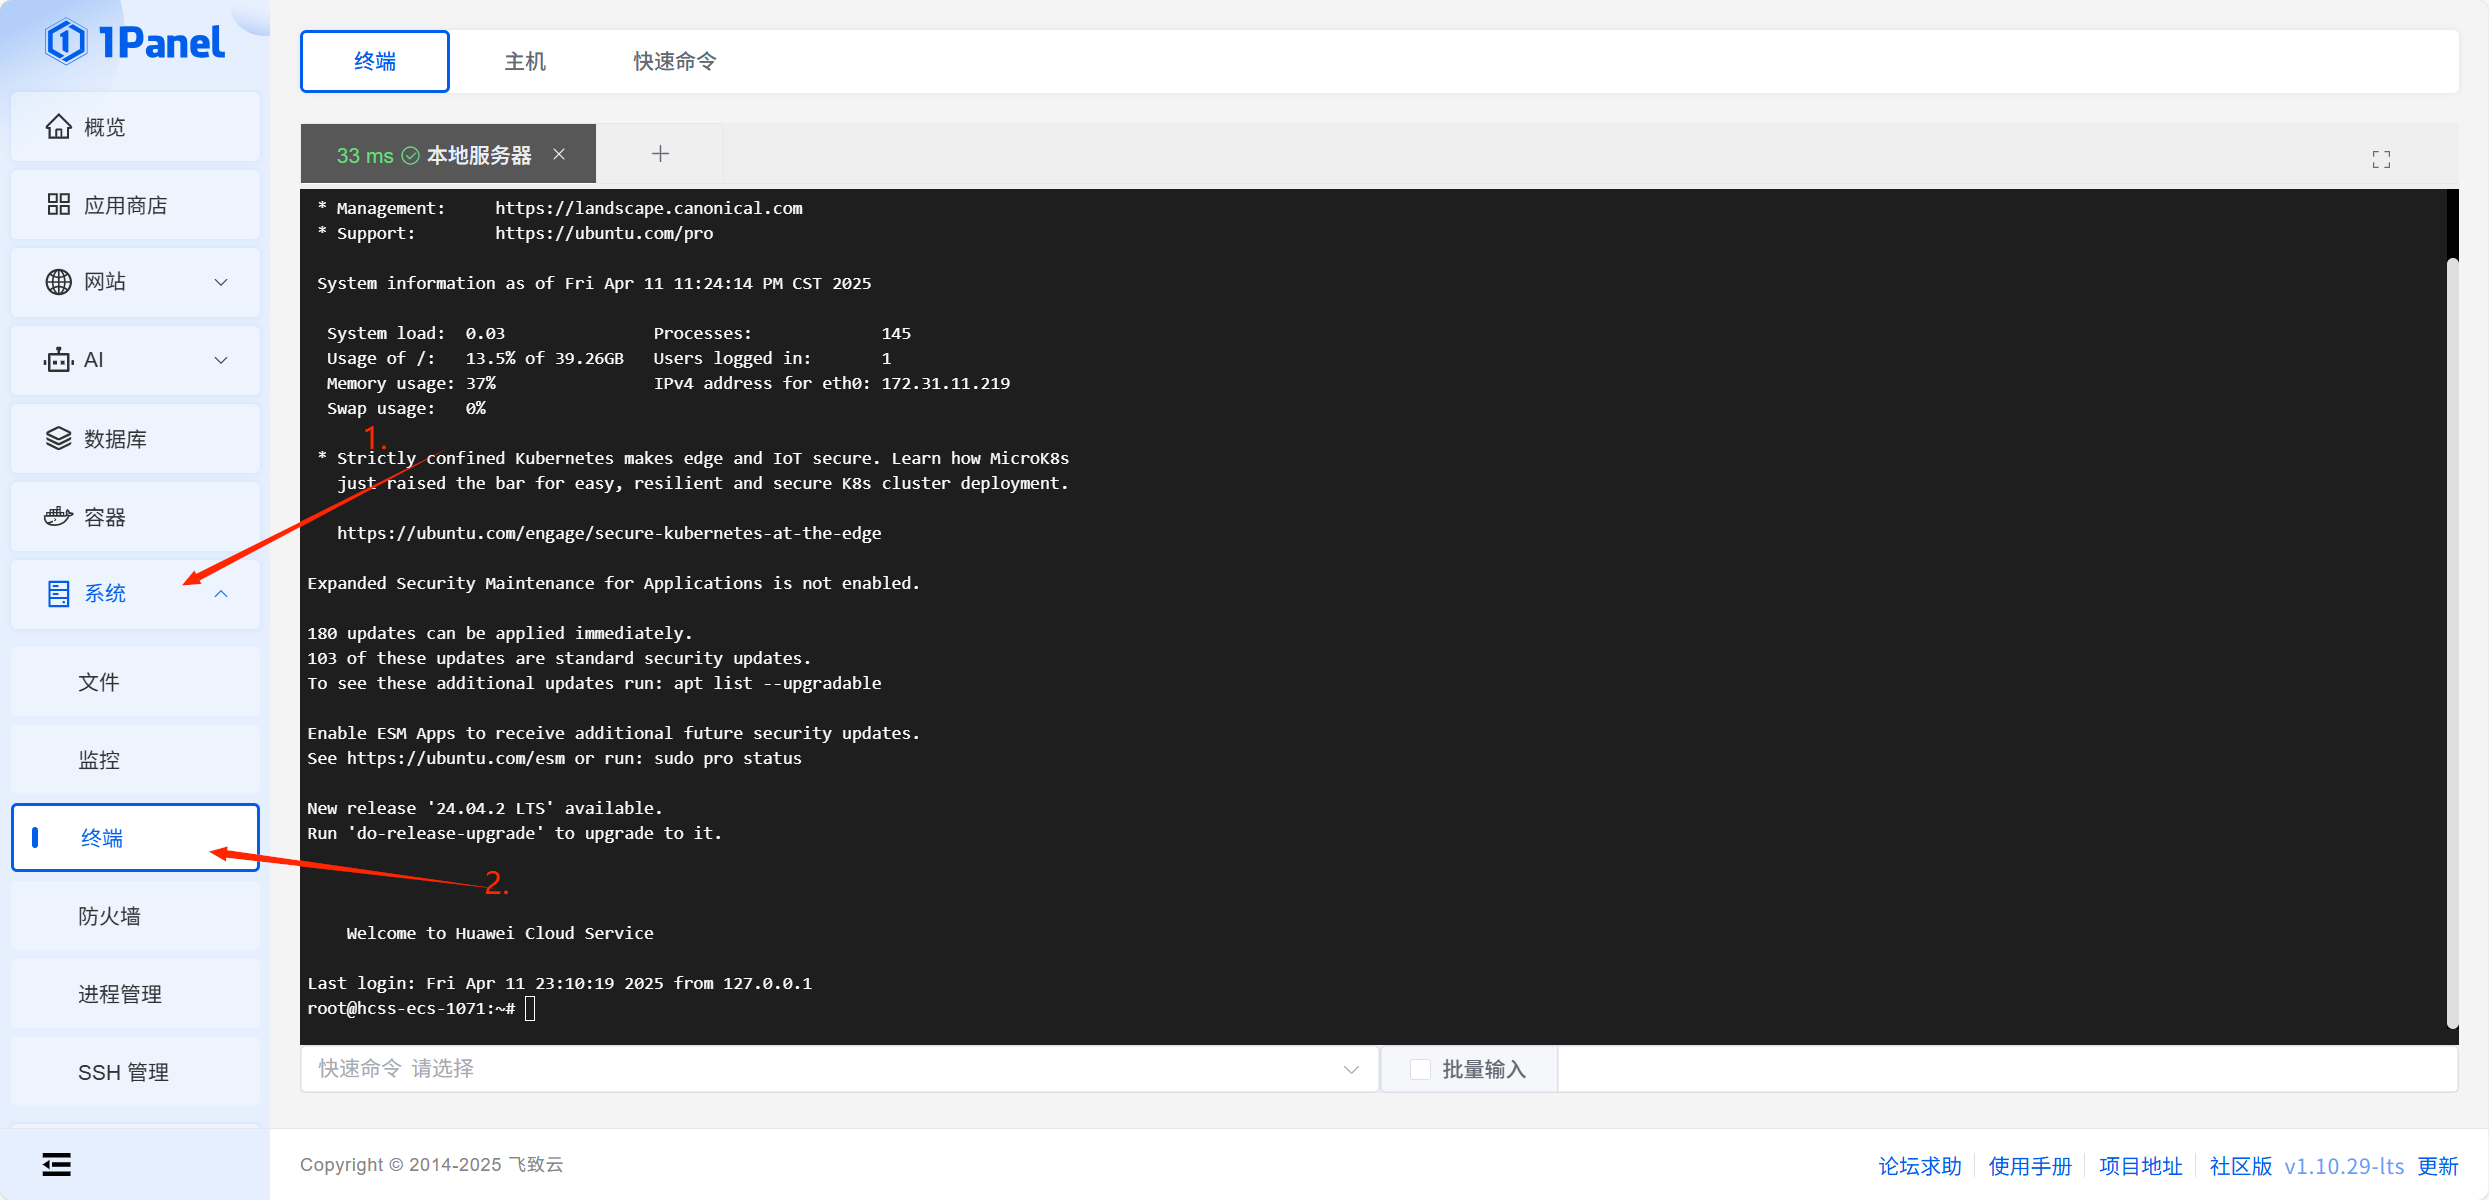Enable the 批量输入 checkbox
Screen dimensions: 2489x1200
1419,1069
